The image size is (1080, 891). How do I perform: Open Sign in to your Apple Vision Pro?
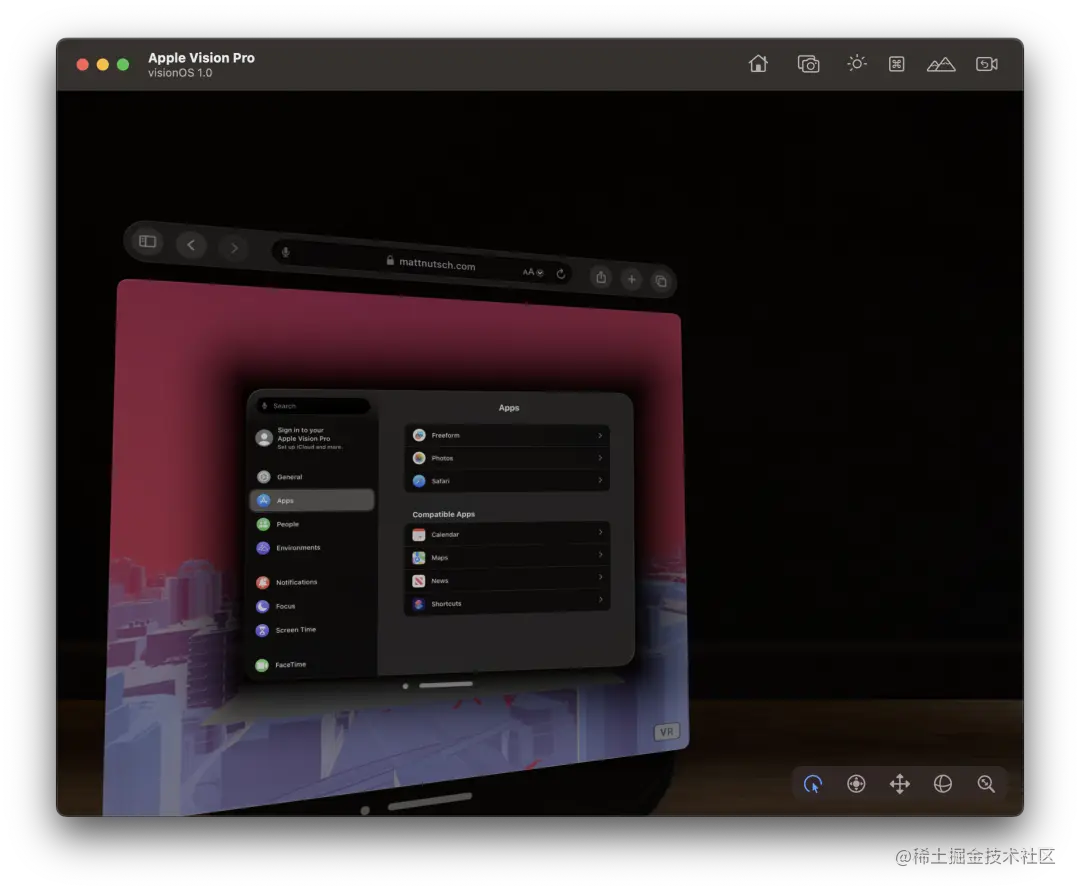[313, 438]
